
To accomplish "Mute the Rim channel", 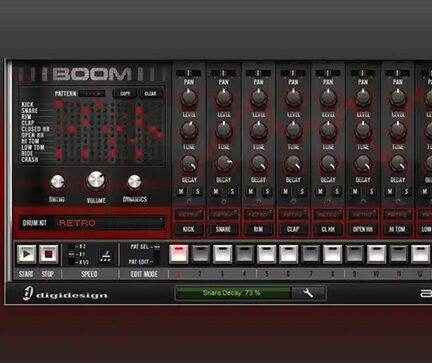I will [x=251, y=192].
